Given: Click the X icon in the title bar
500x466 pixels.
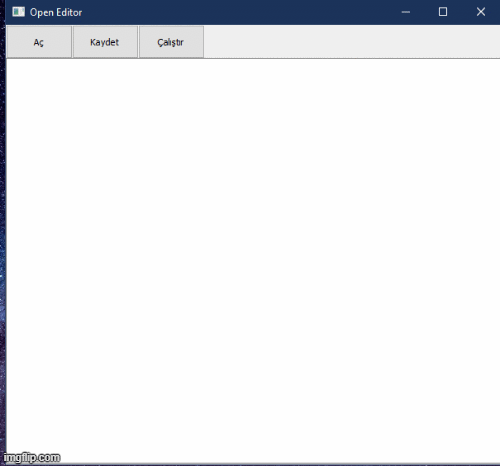Looking at the screenshot, I should click(481, 12).
